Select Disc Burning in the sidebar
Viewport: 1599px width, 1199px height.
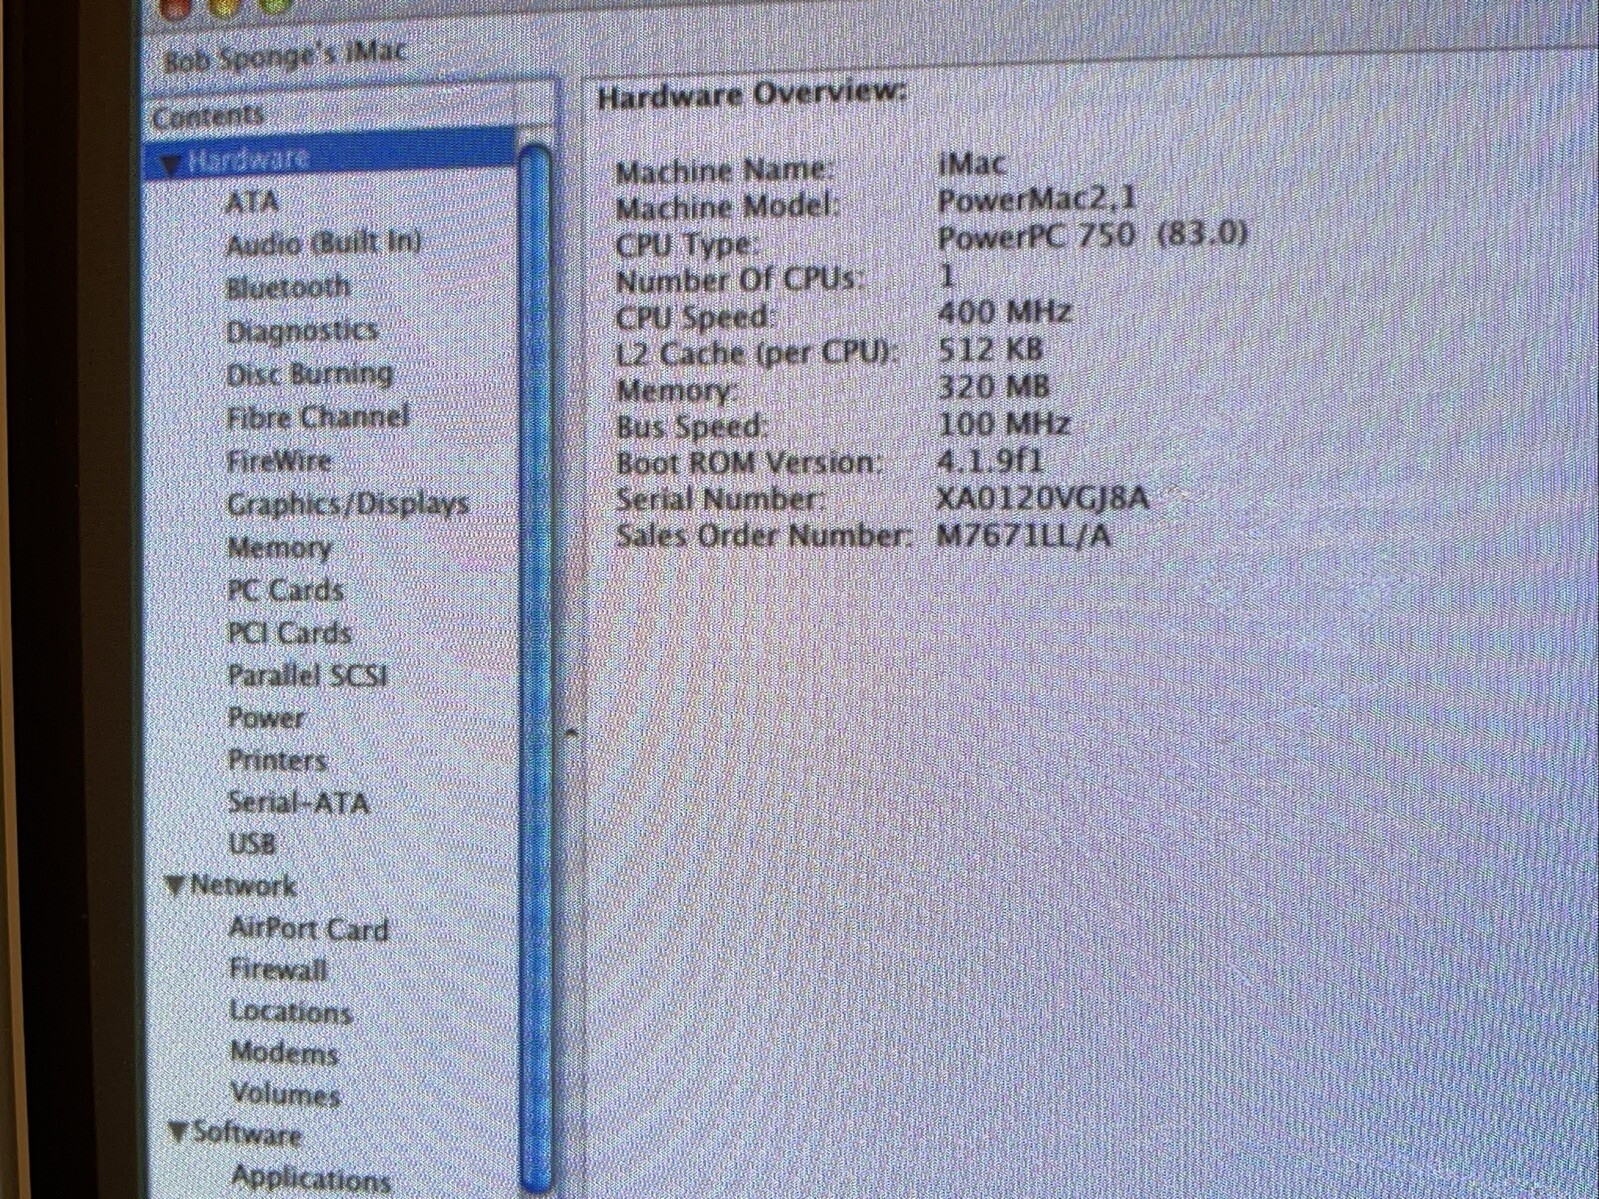310,374
